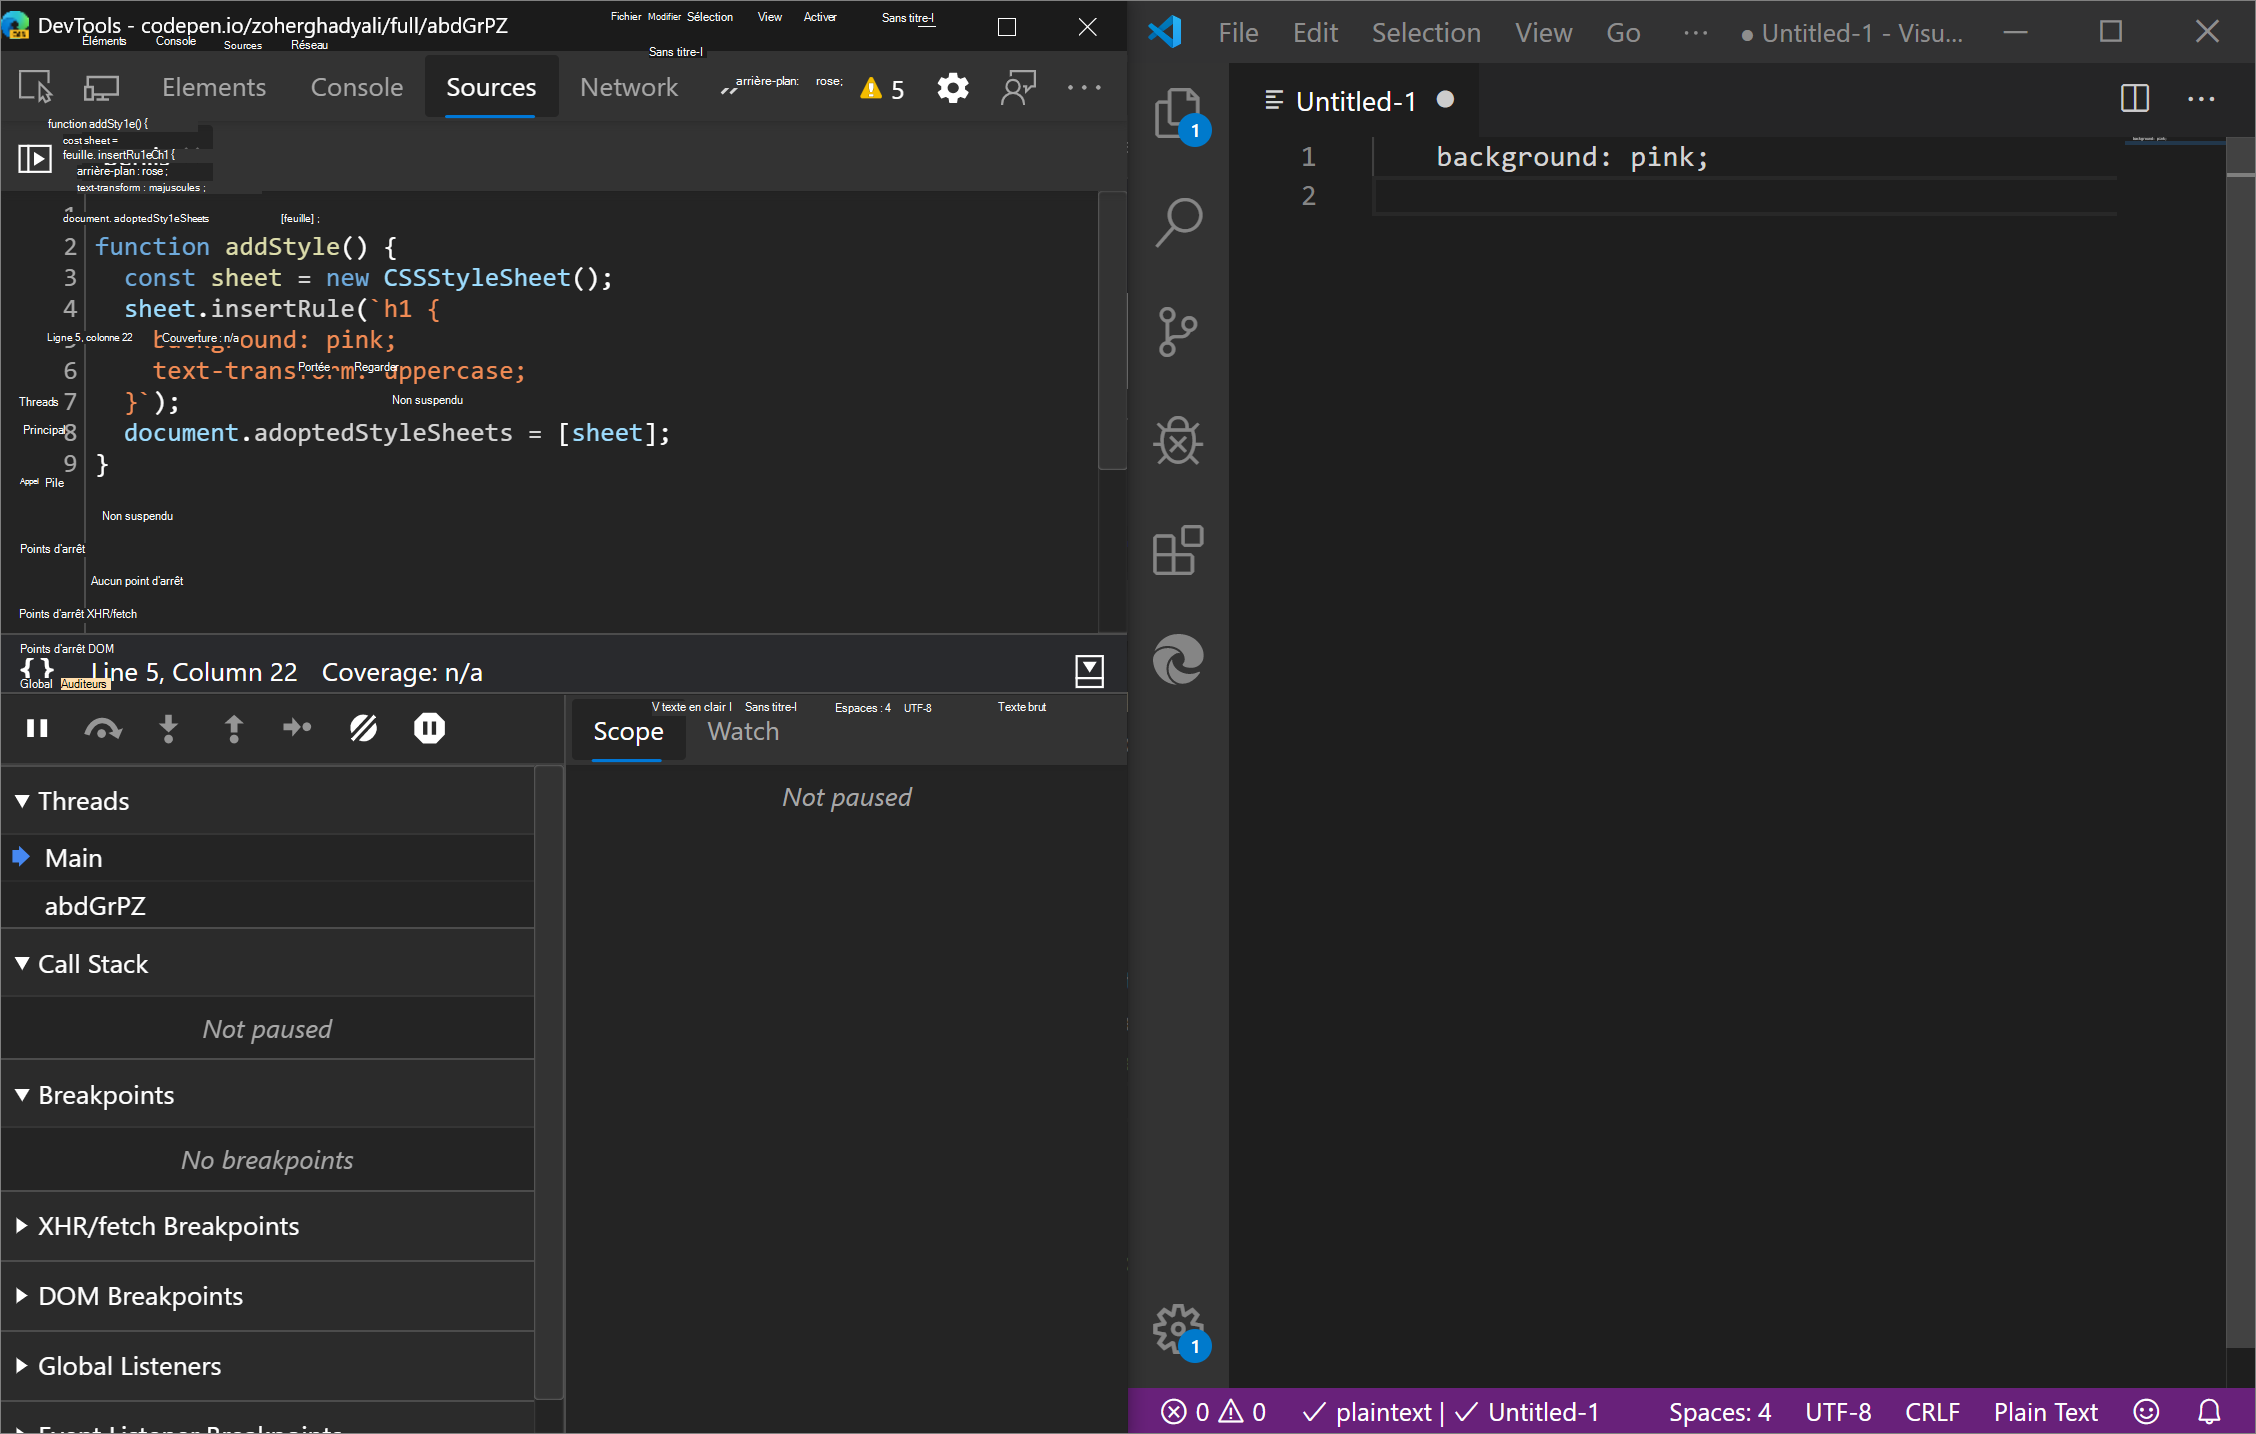Open the Run and Debug view in VS Code
Screen dimensions: 2256x1434
(x=1178, y=441)
